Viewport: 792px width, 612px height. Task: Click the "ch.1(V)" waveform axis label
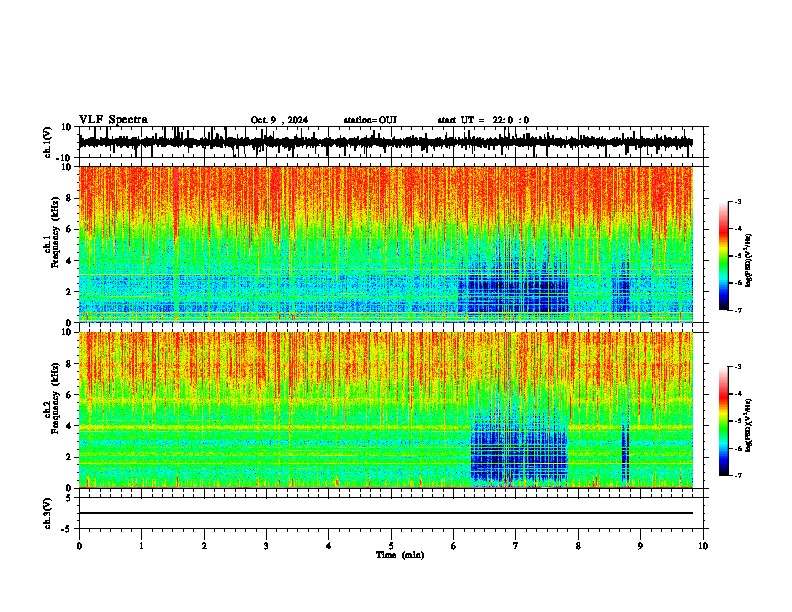pos(48,142)
